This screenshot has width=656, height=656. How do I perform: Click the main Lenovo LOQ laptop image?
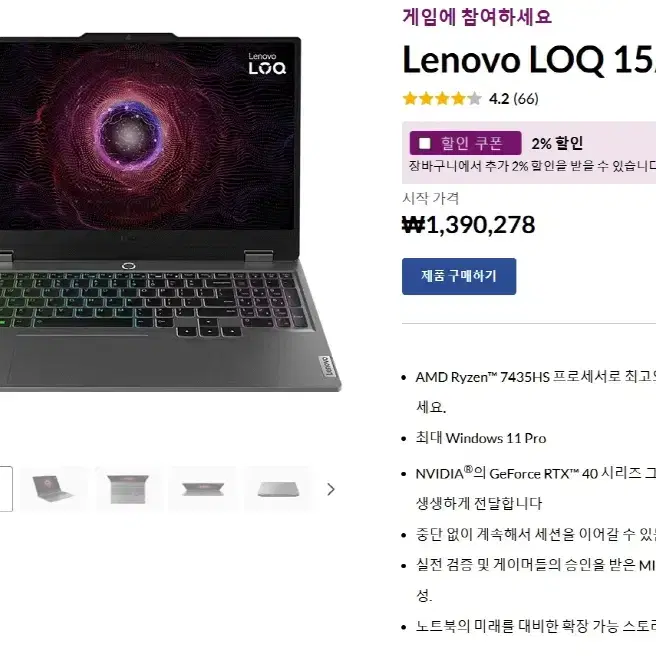tap(167, 211)
